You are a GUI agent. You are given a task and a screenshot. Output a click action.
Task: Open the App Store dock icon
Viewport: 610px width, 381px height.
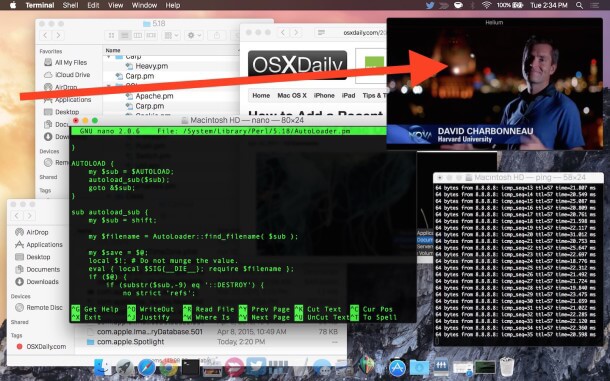pyautogui.click(x=397, y=368)
